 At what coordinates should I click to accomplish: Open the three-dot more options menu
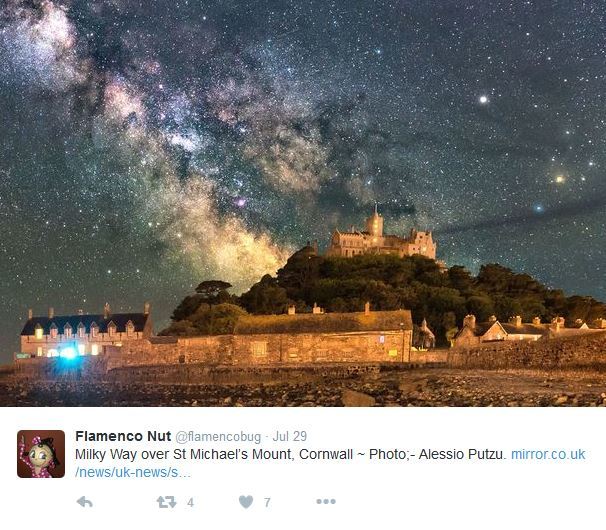click(326, 501)
